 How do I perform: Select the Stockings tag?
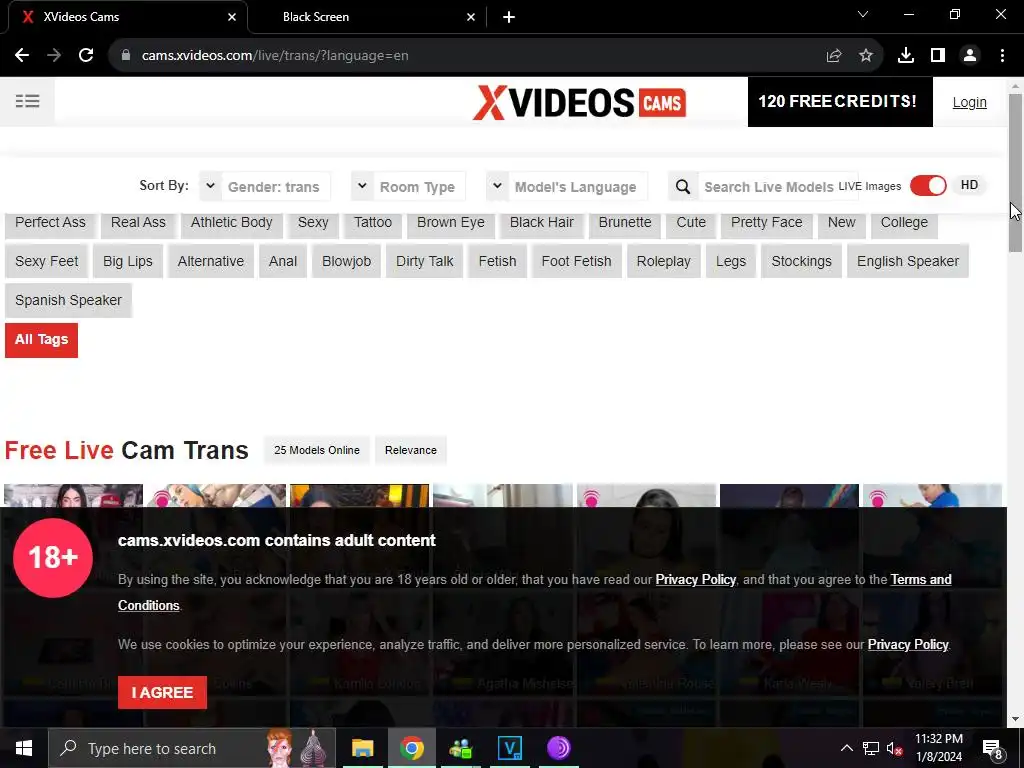pos(801,261)
